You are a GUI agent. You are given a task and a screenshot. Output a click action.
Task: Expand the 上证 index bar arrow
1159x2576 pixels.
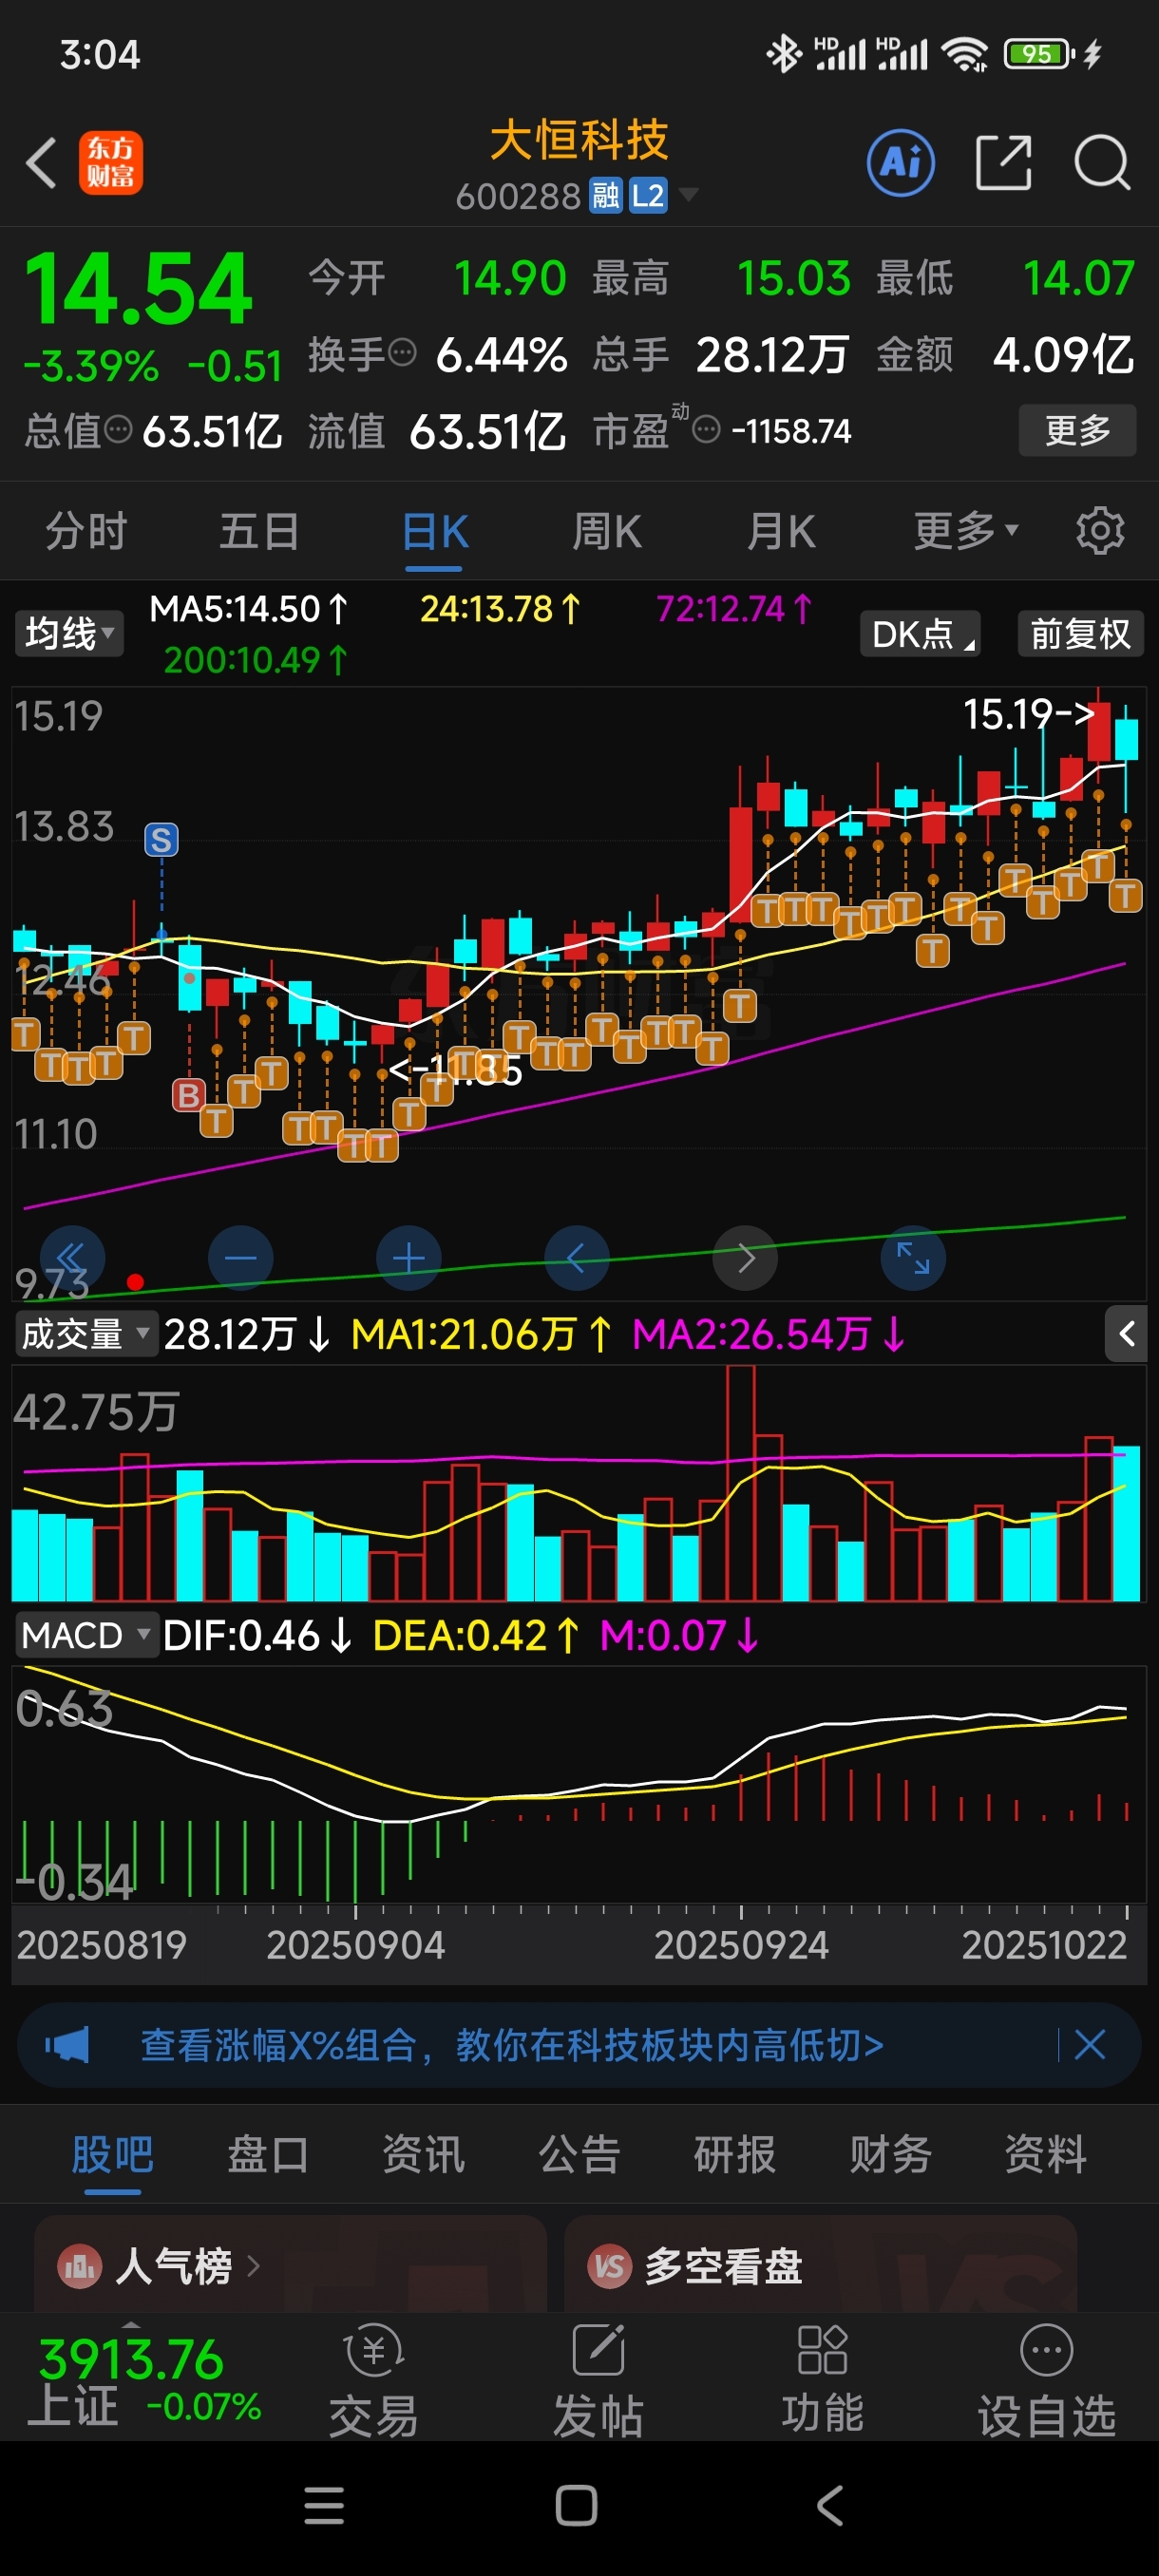[131, 2325]
